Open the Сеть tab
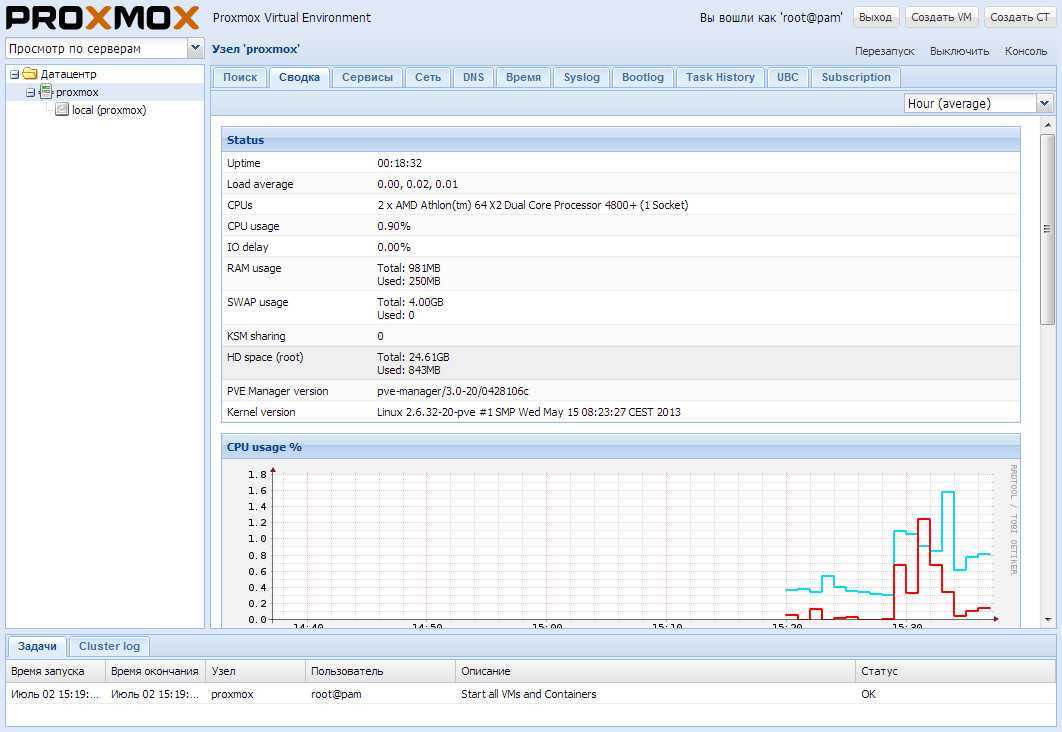The width and height of the screenshot is (1062, 732). click(x=428, y=77)
